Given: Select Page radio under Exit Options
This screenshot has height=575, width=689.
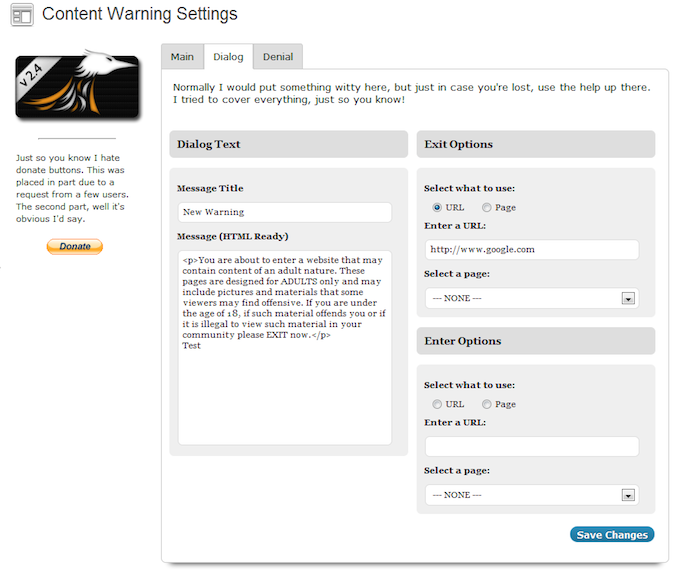Looking at the screenshot, I should (487, 207).
